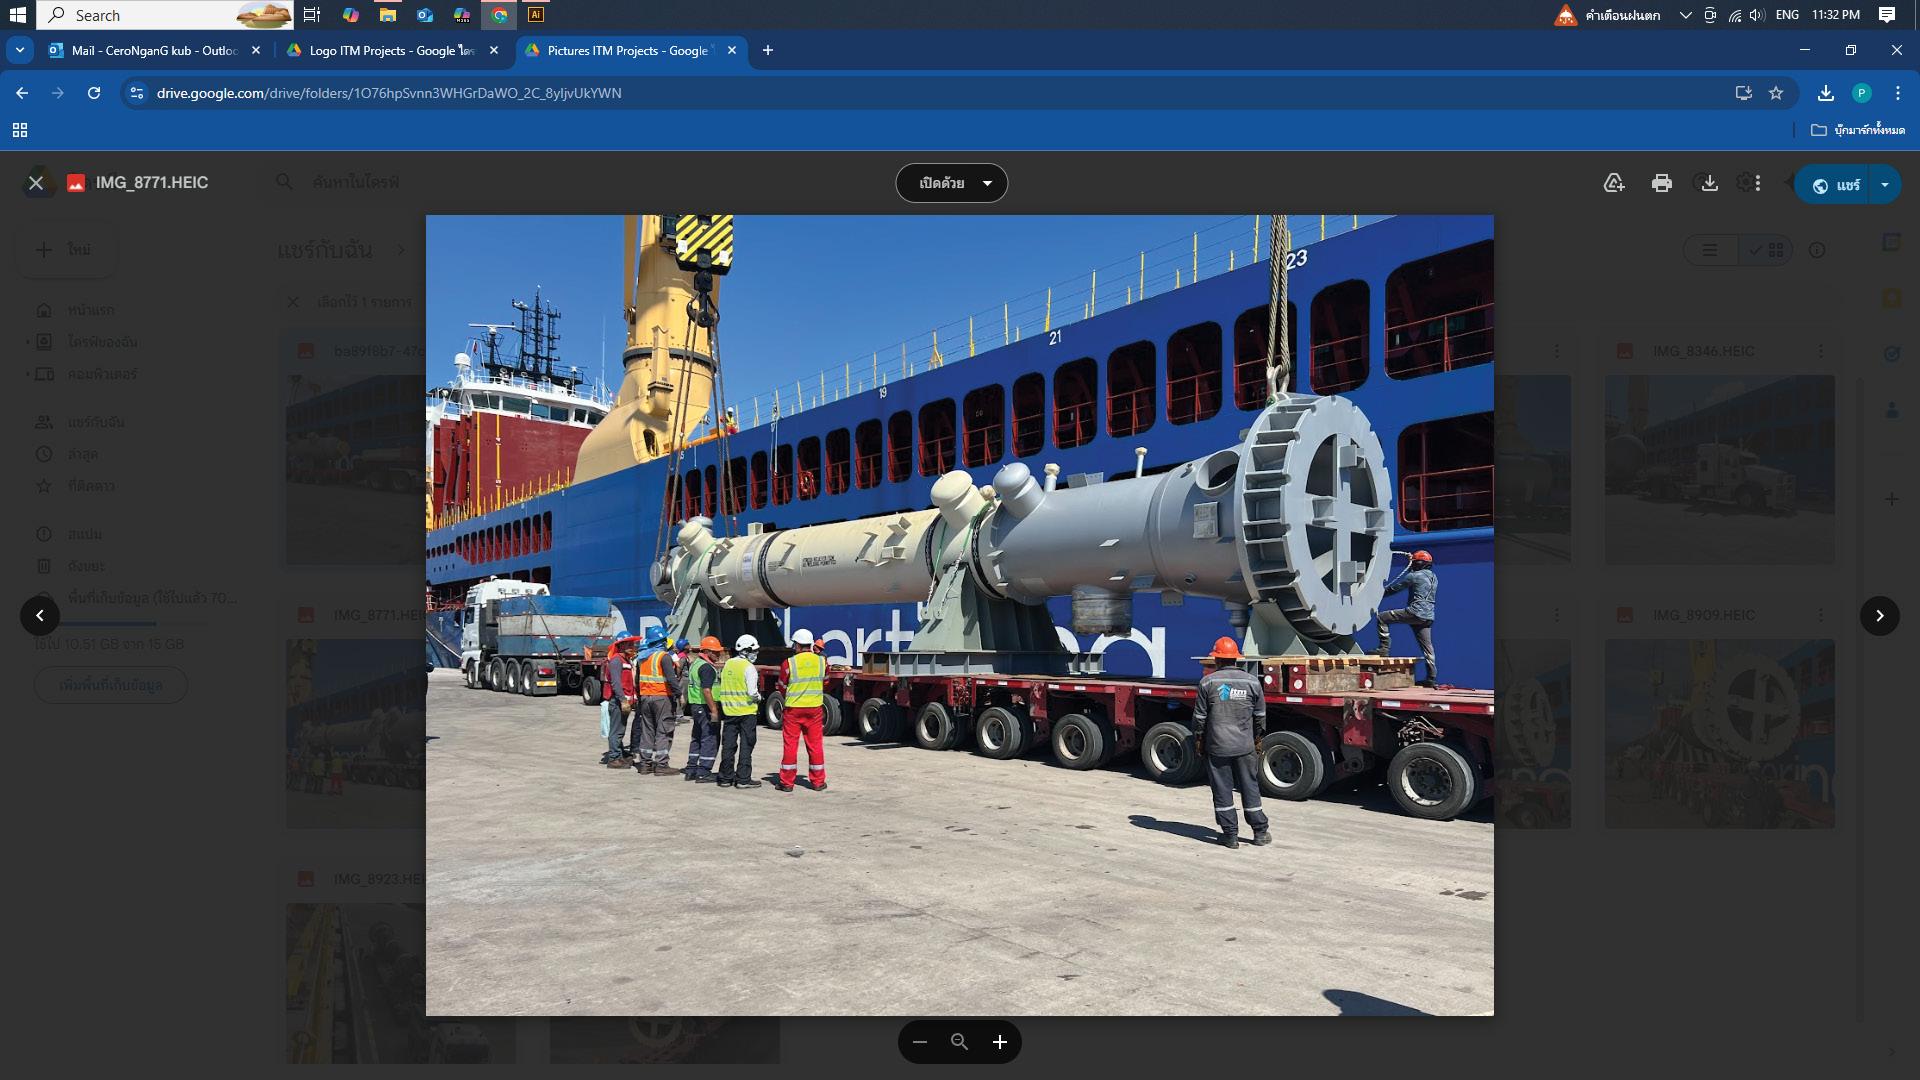Expand the share button dropdown arrow
The image size is (1920, 1080).
click(1884, 184)
